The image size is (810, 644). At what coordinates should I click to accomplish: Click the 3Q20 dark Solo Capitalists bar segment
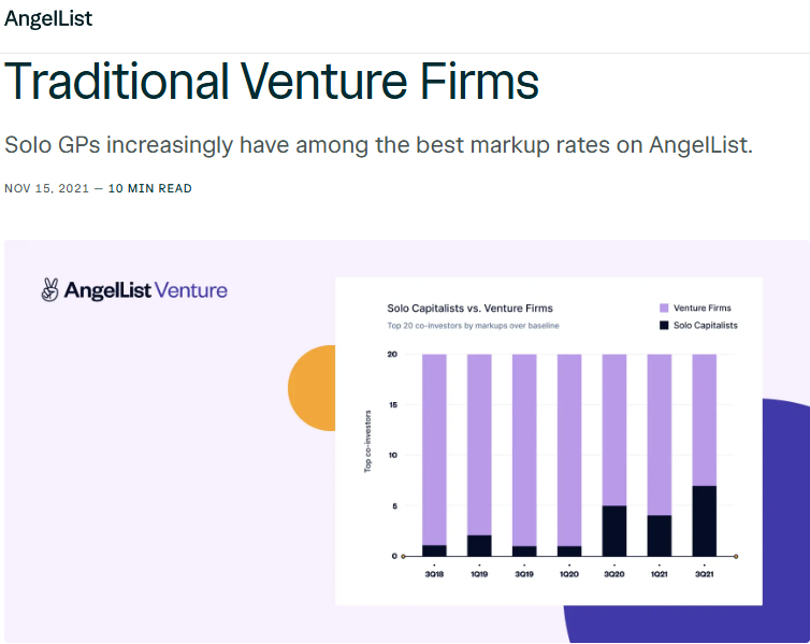[x=614, y=531]
